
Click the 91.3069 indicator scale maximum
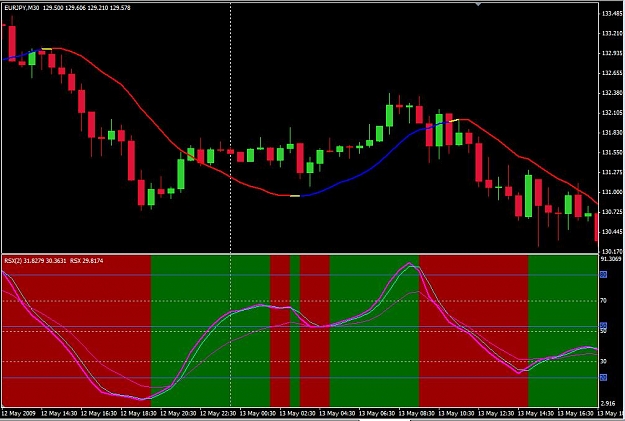[x=611, y=259]
